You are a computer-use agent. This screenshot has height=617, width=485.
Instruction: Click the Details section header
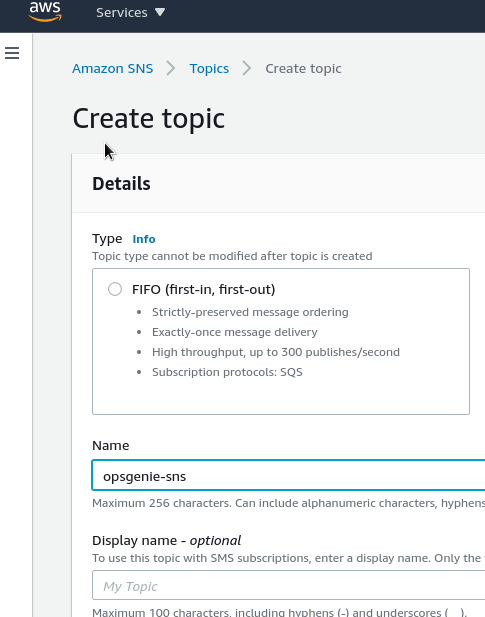click(121, 184)
